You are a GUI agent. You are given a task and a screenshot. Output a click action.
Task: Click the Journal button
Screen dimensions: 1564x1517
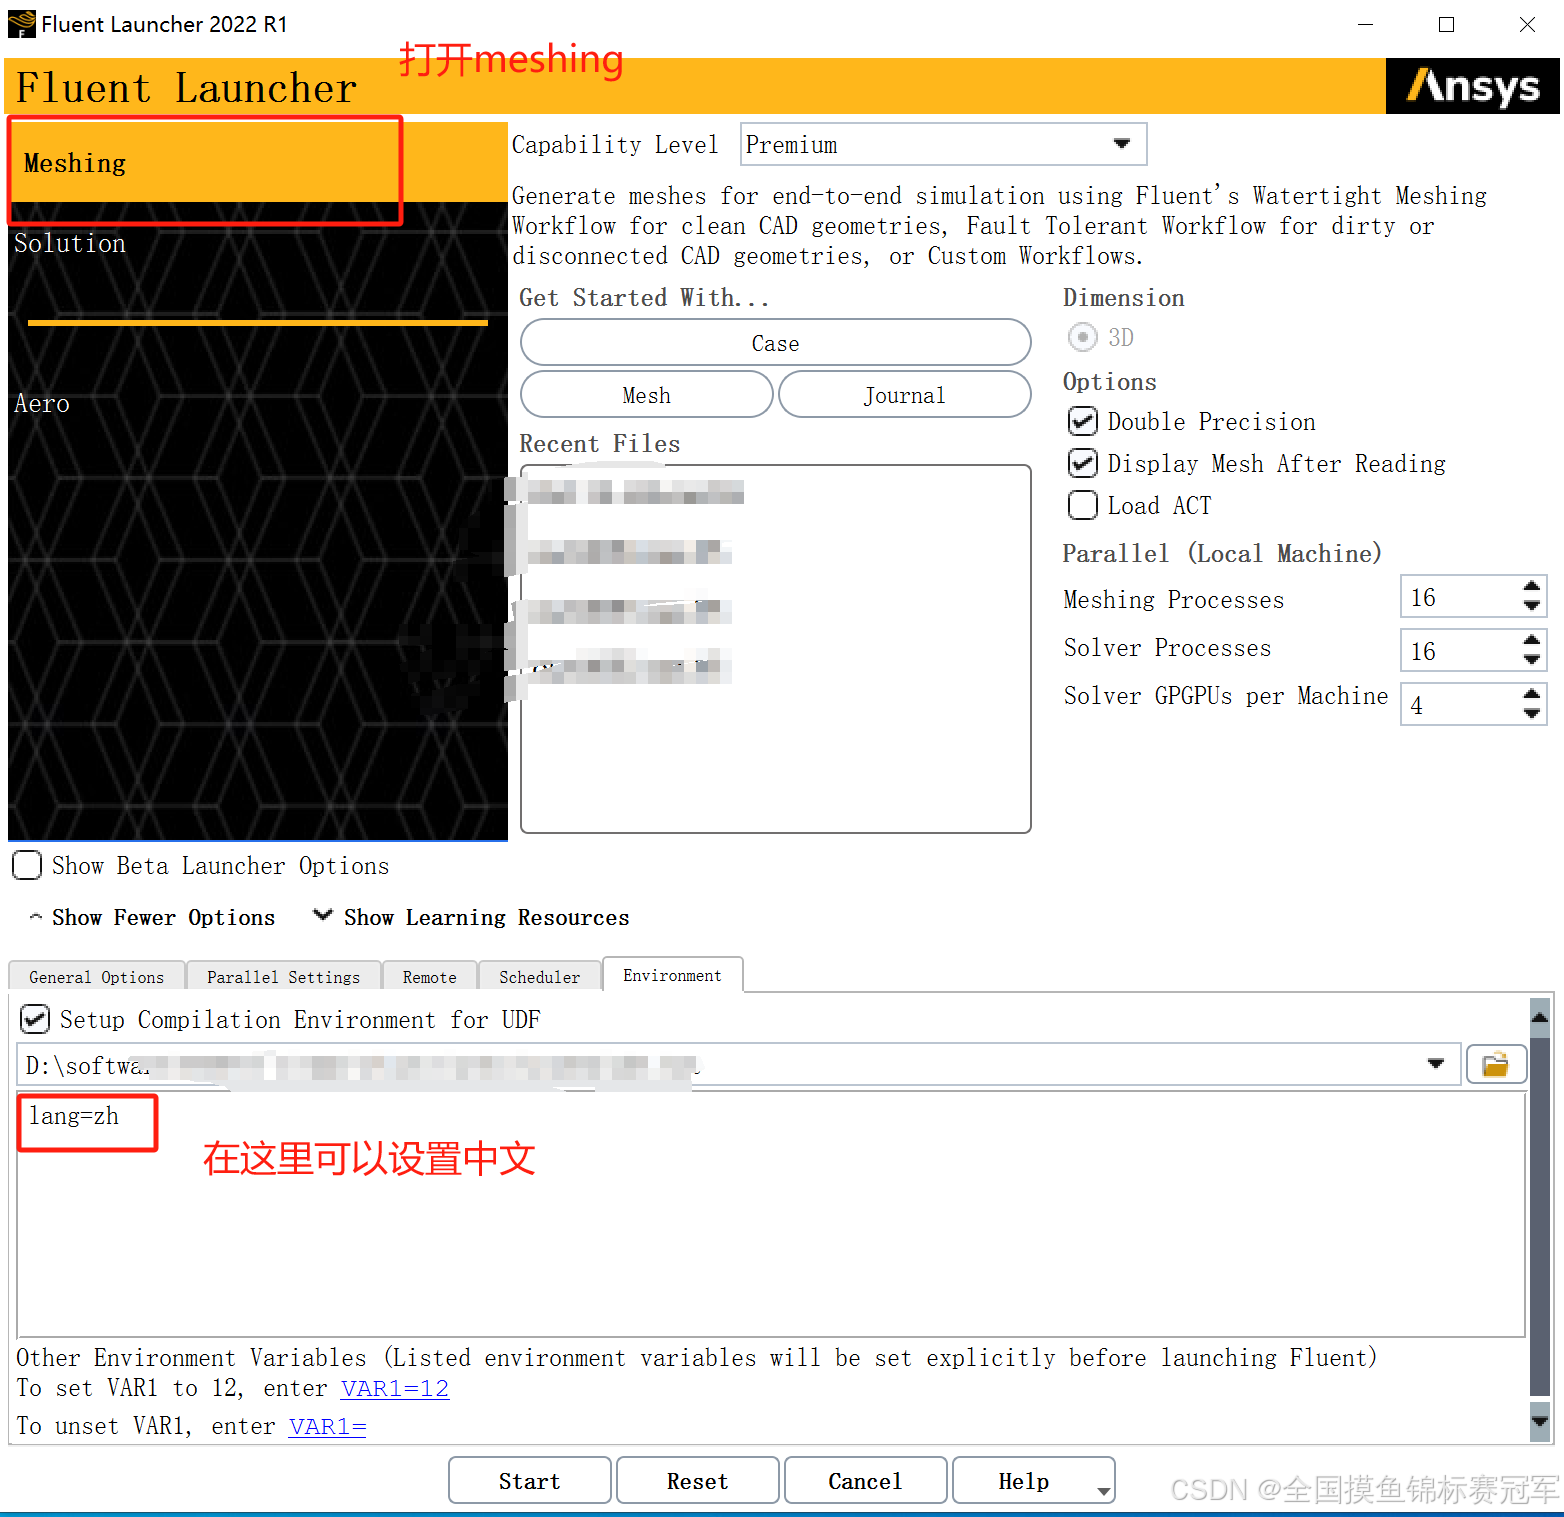click(904, 395)
